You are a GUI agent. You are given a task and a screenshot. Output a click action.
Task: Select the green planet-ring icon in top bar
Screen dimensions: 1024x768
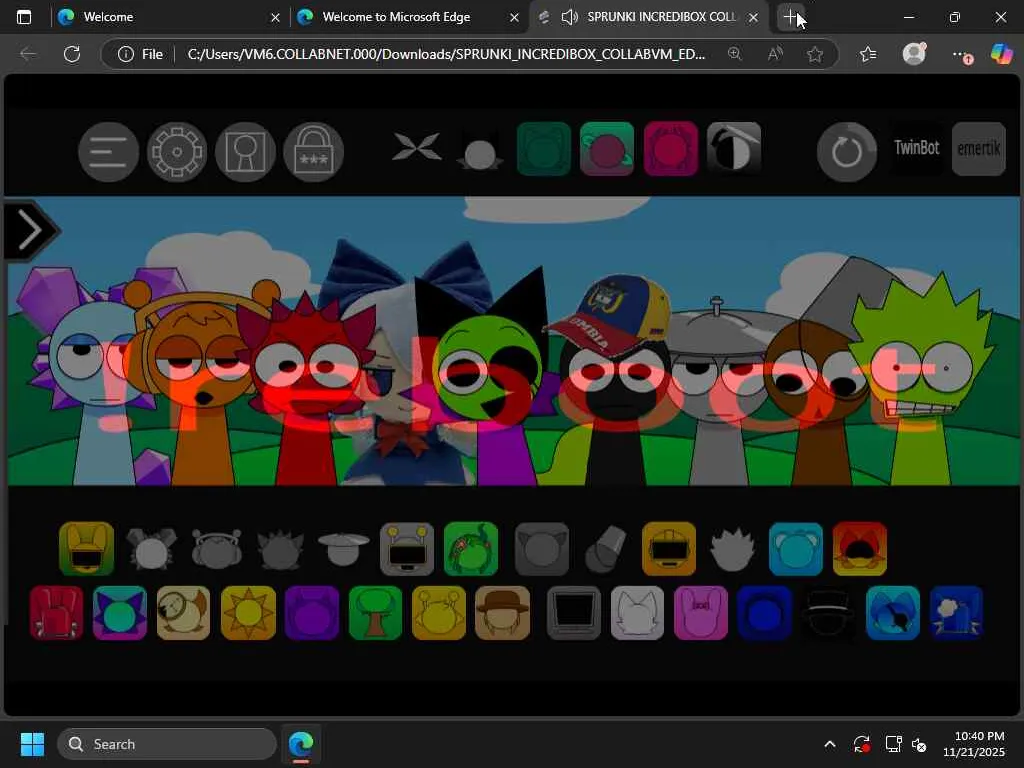tap(607, 149)
